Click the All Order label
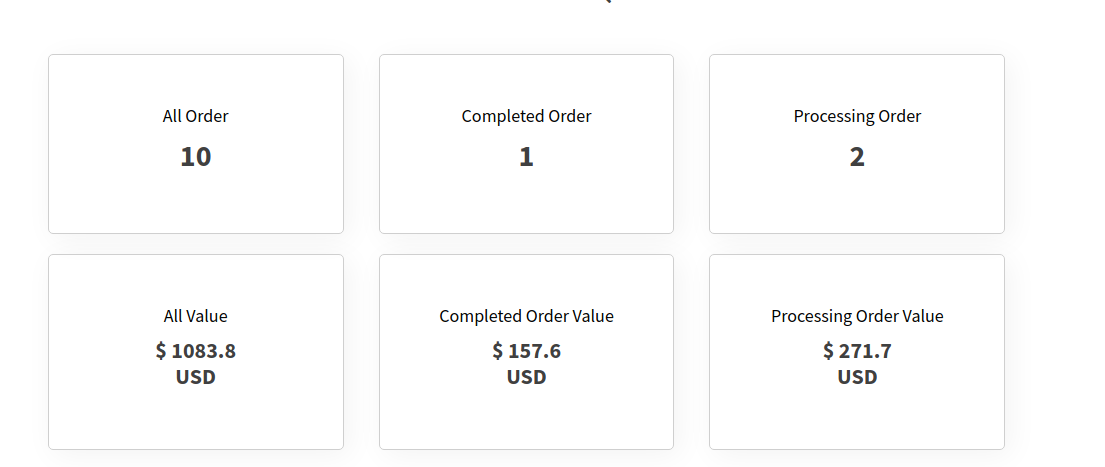This screenshot has height=467, width=1105. coord(196,116)
